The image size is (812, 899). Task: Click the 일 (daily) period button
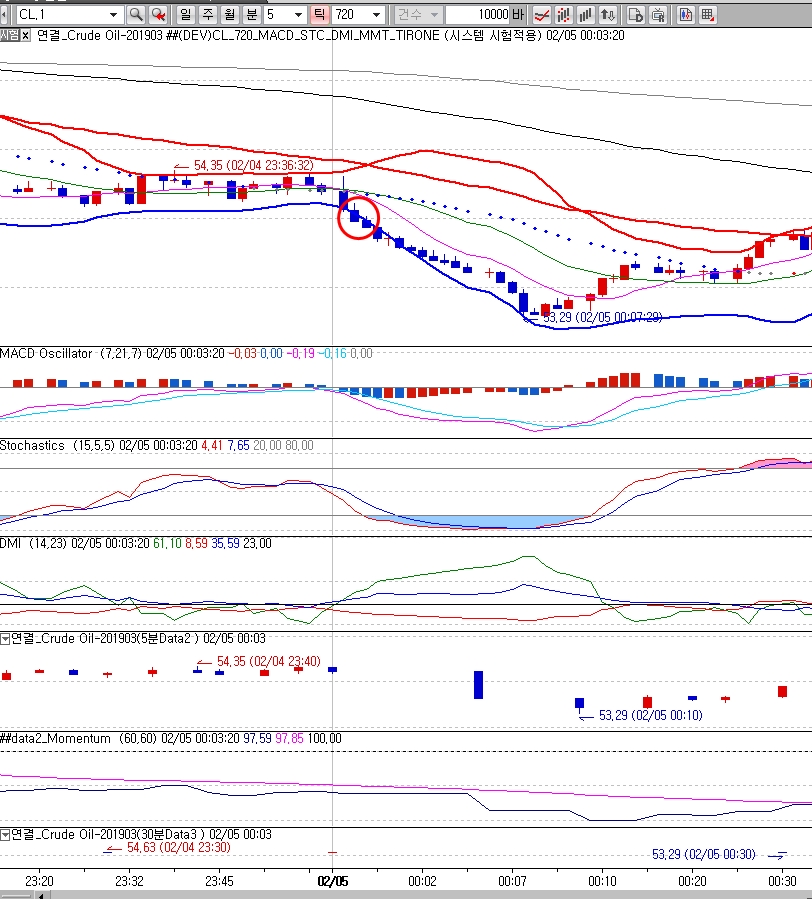pos(185,15)
